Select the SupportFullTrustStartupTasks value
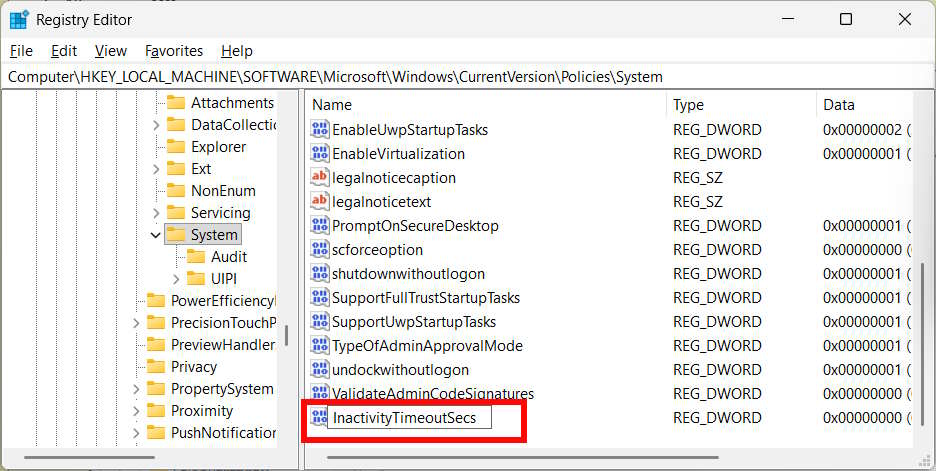 [426, 297]
